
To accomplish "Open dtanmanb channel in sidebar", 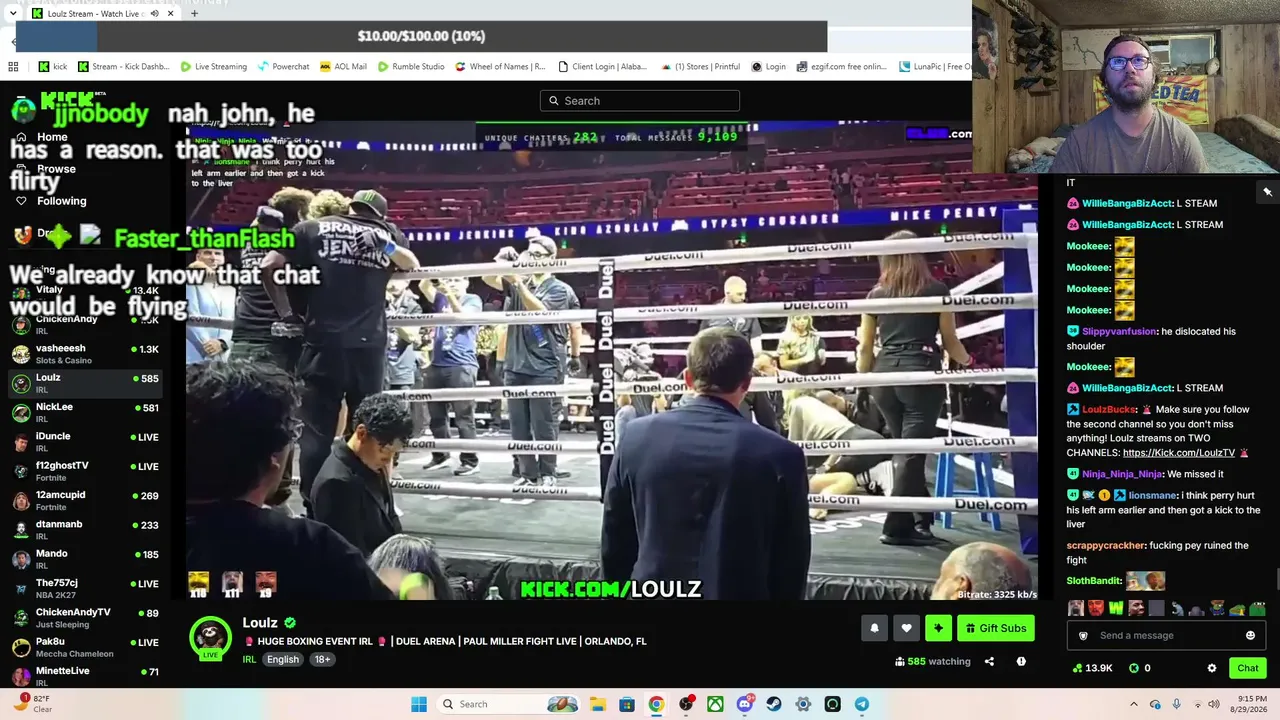I will coord(85,529).
